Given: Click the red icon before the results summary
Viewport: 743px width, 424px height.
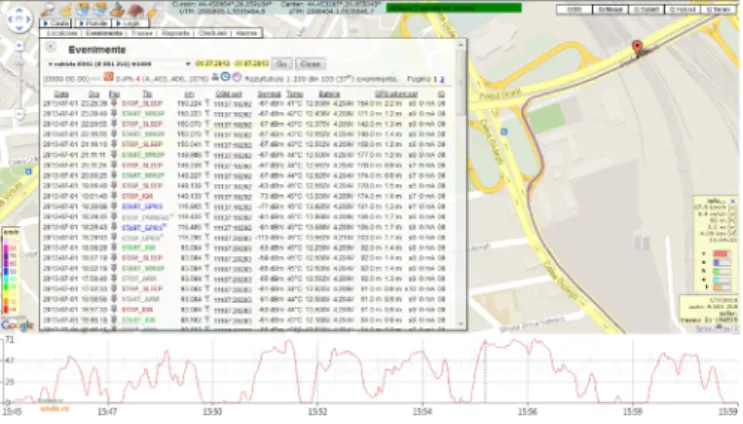Looking at the screenshot, I should (109, 77).
